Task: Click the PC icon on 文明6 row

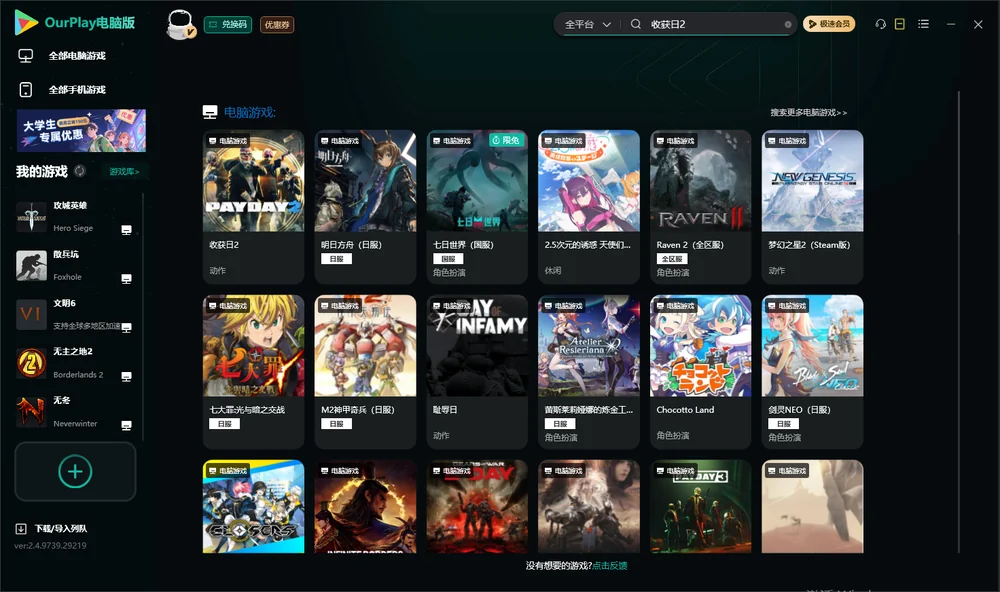Action: (x=126, y=327)
